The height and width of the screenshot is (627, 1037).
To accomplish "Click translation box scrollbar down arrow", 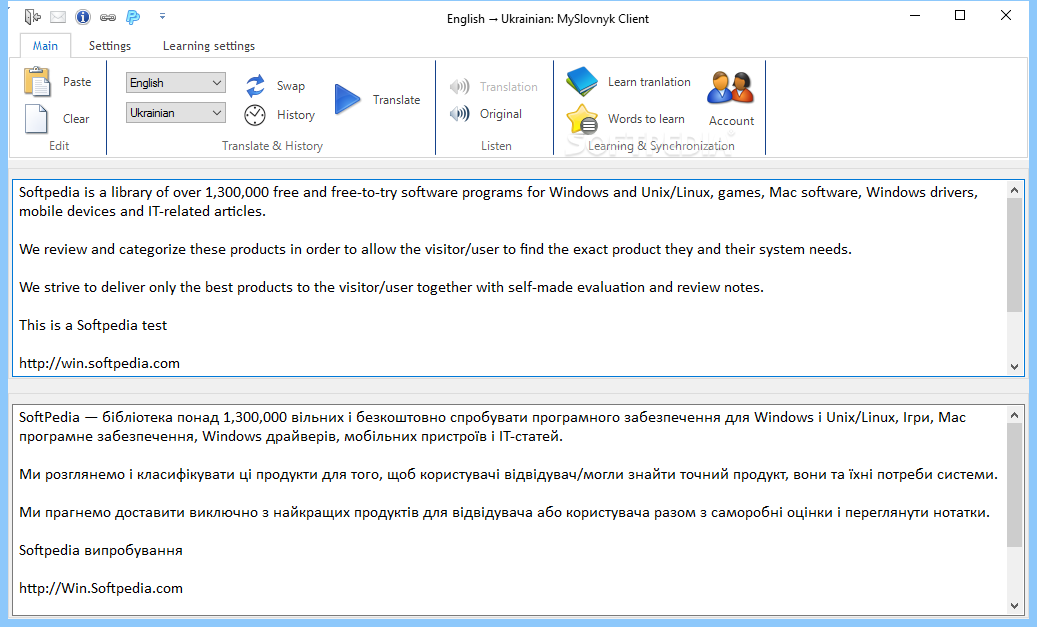I will [1015, 605].
